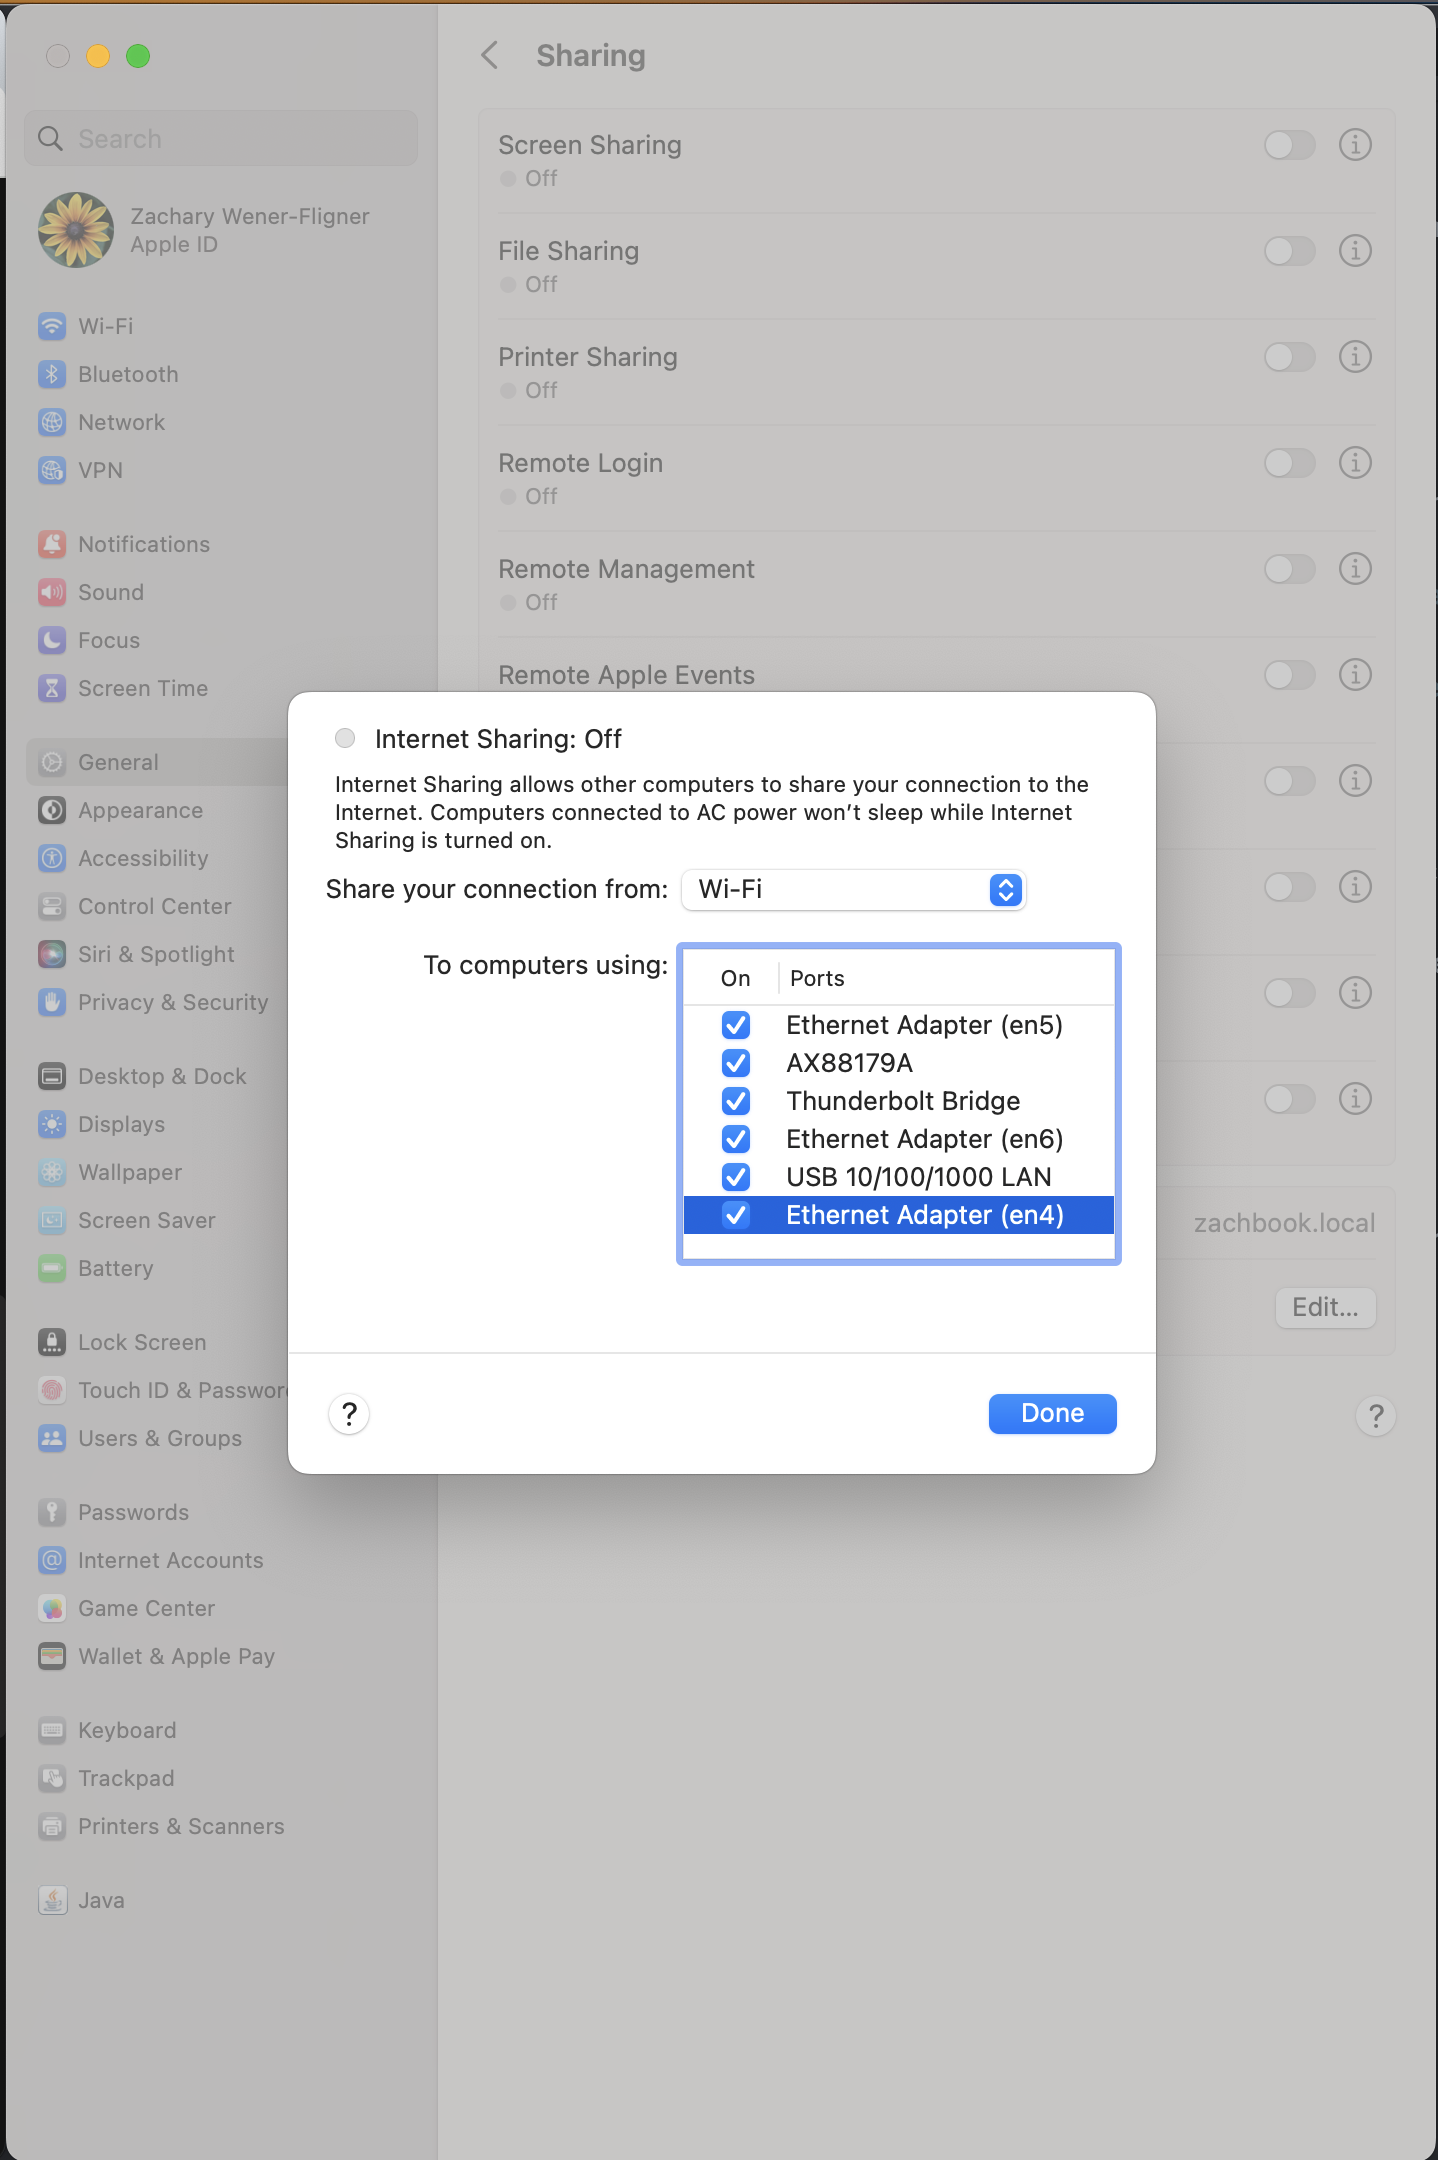Click the Wi-Fi icon in sidebar

pos(52,326)
